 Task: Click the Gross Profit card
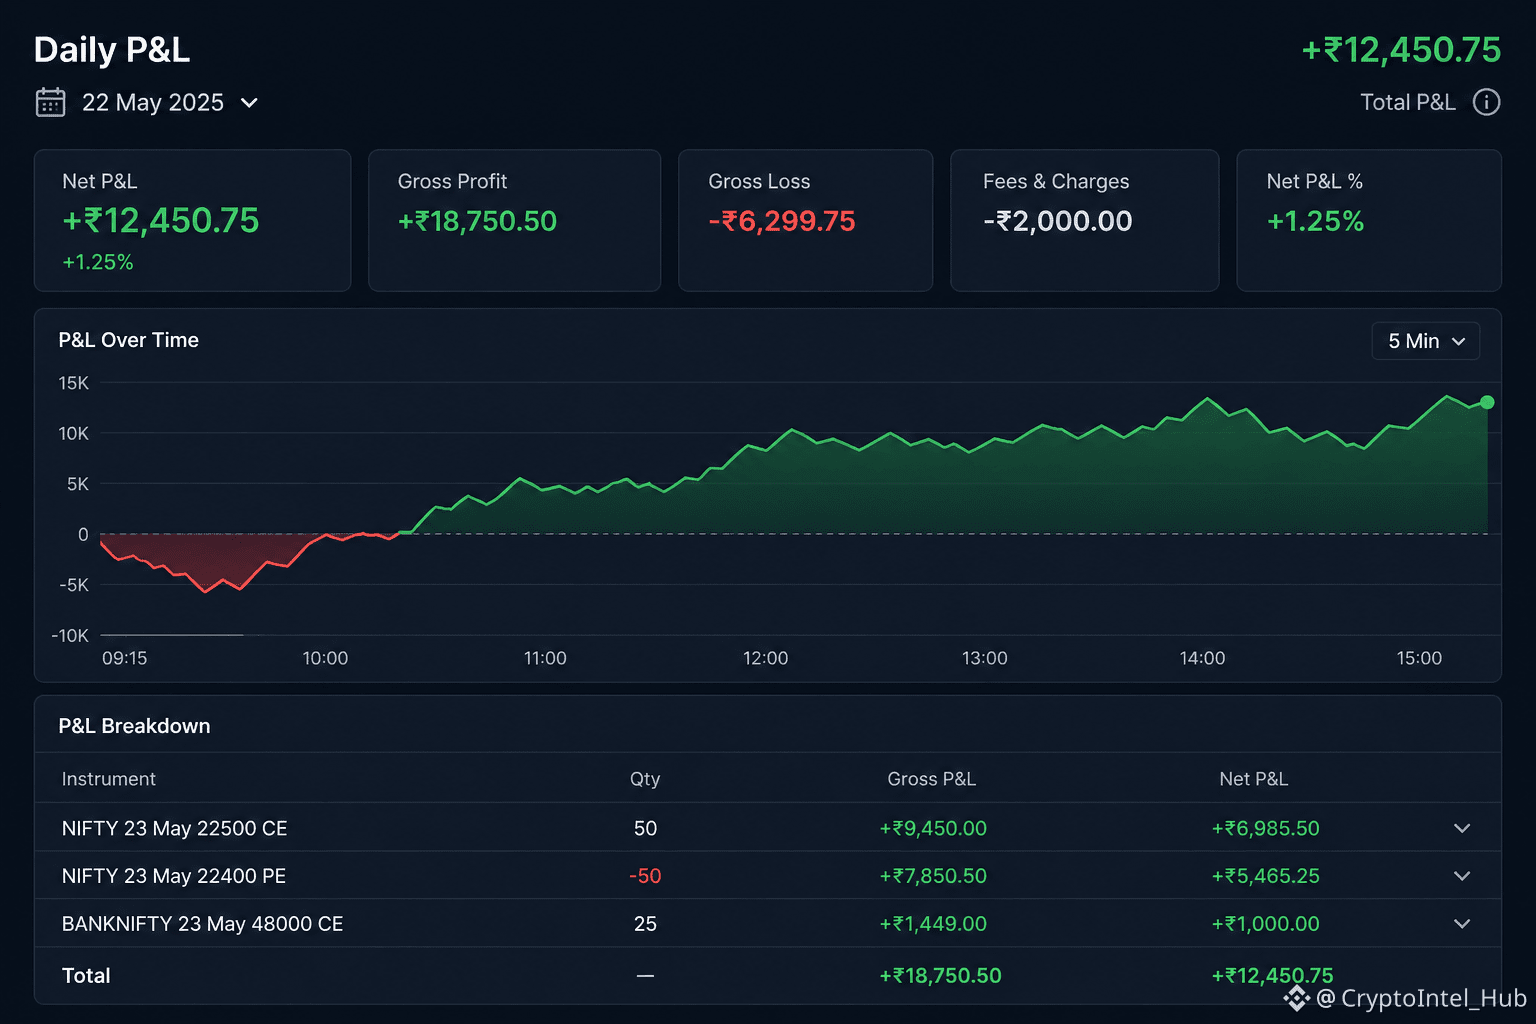[x=514, y=221]
